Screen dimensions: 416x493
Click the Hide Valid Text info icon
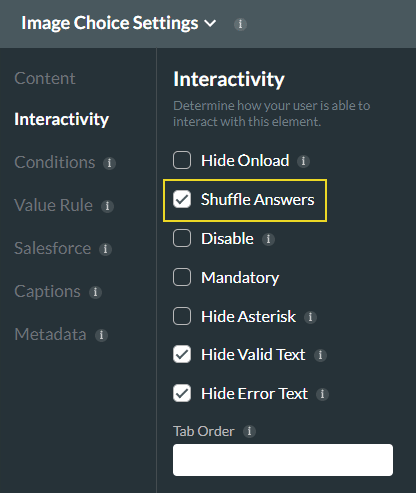320,355
